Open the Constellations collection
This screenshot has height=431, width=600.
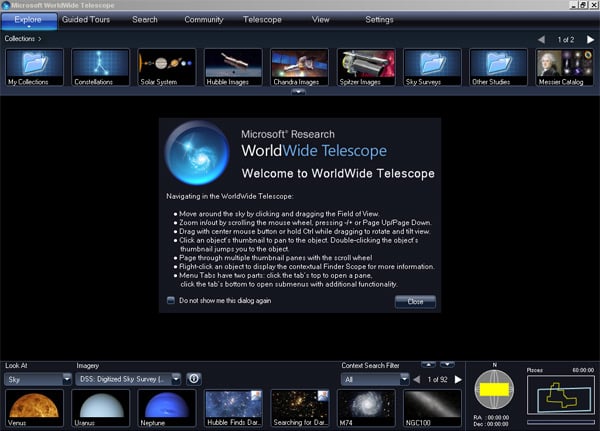[101, 67]
